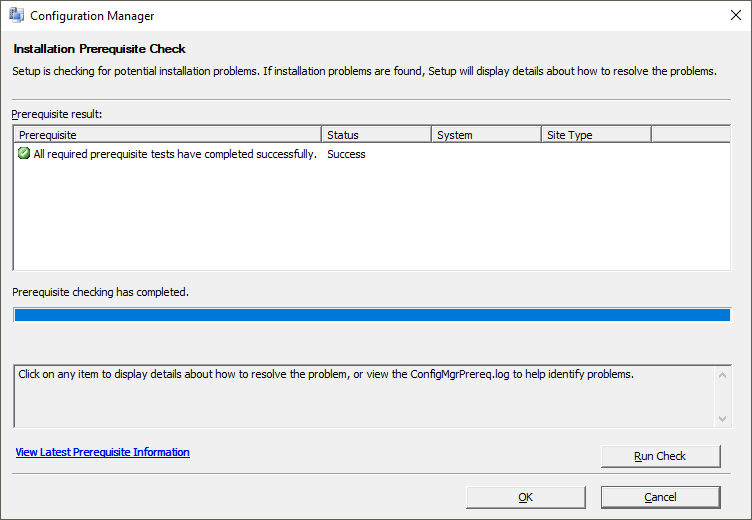Sort by the Prerequisite column header
Image resolution: width=752 pixels, height=520 pixels.
pos(167,135)
